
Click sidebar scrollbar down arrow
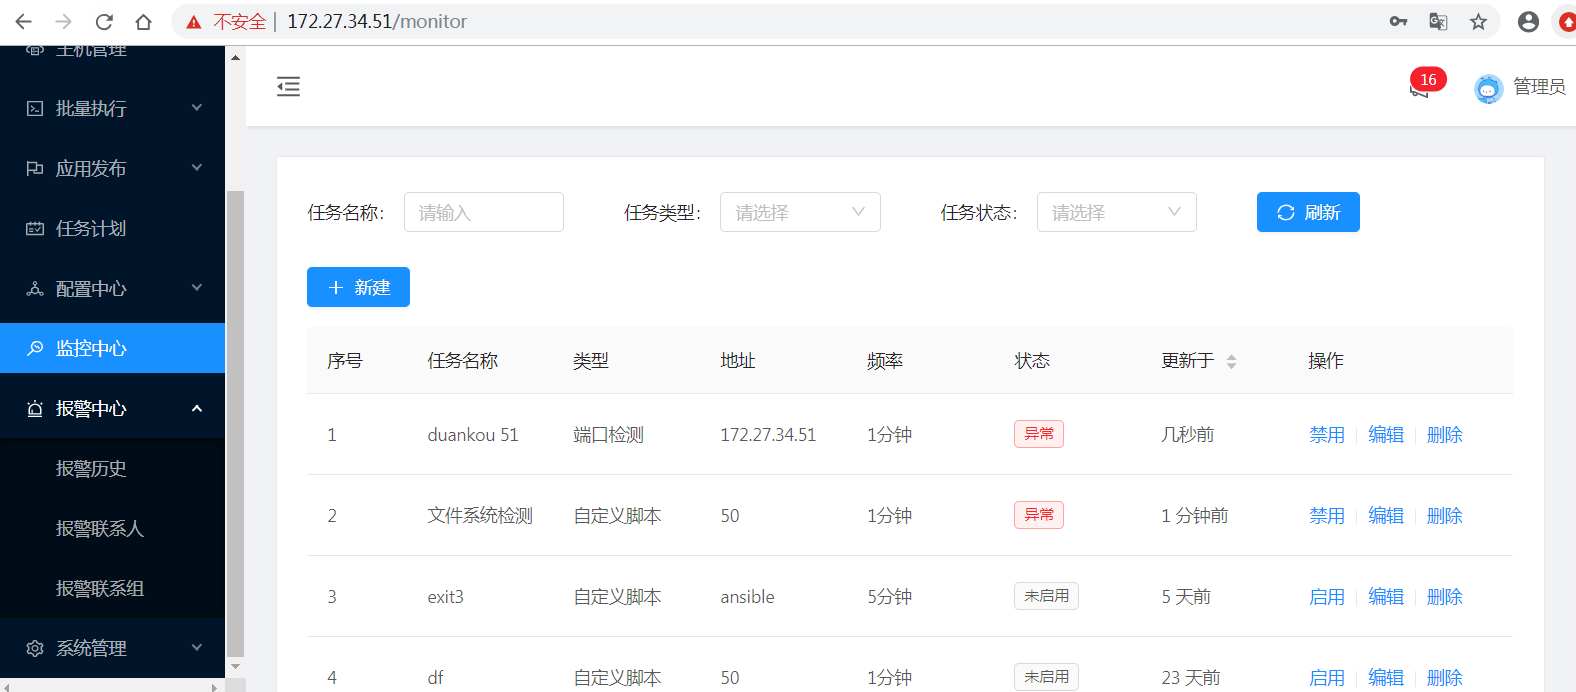tap(235, 666)
